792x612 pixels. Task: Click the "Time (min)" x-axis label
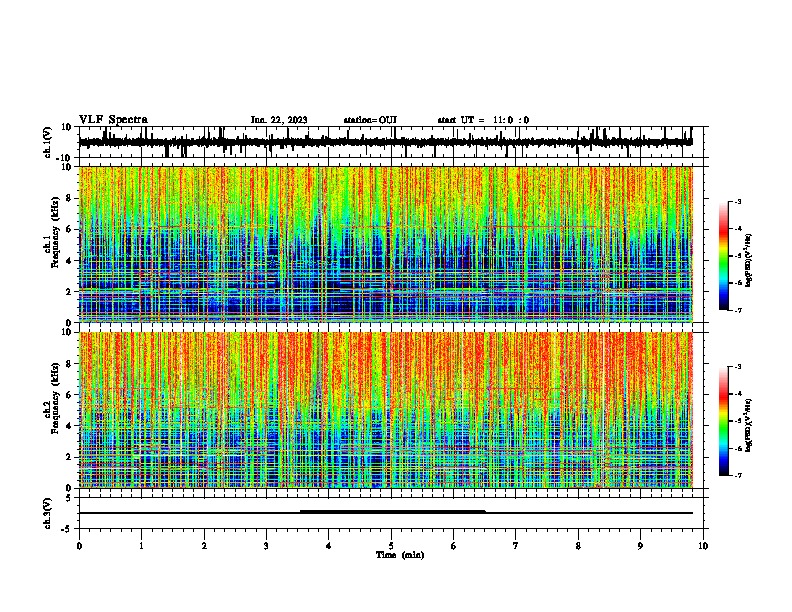[400, 555]
